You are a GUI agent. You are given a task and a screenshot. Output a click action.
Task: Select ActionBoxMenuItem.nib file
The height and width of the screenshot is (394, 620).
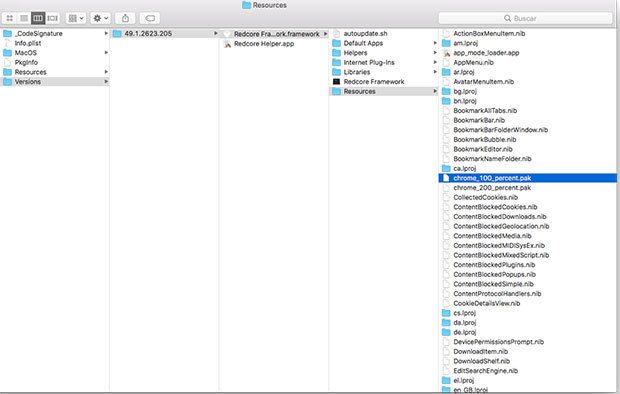[x=528, y=34]
